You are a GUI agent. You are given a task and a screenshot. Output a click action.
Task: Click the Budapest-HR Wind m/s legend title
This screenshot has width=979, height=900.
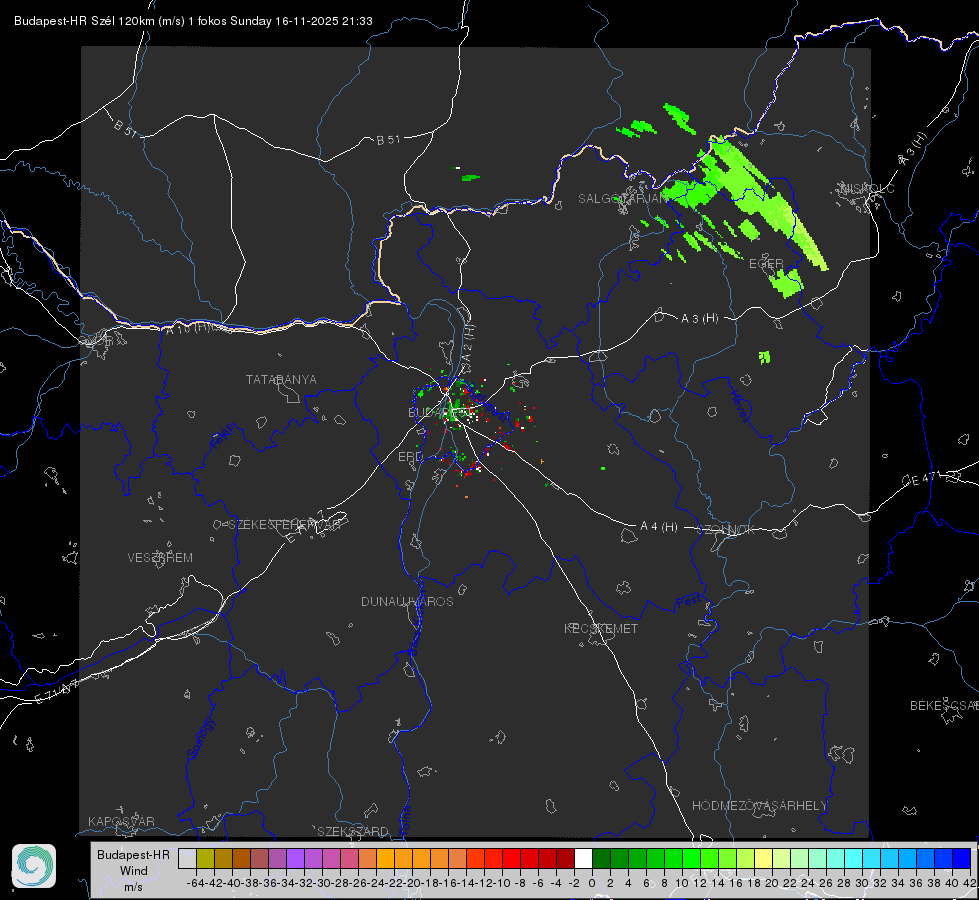[134, 871]
